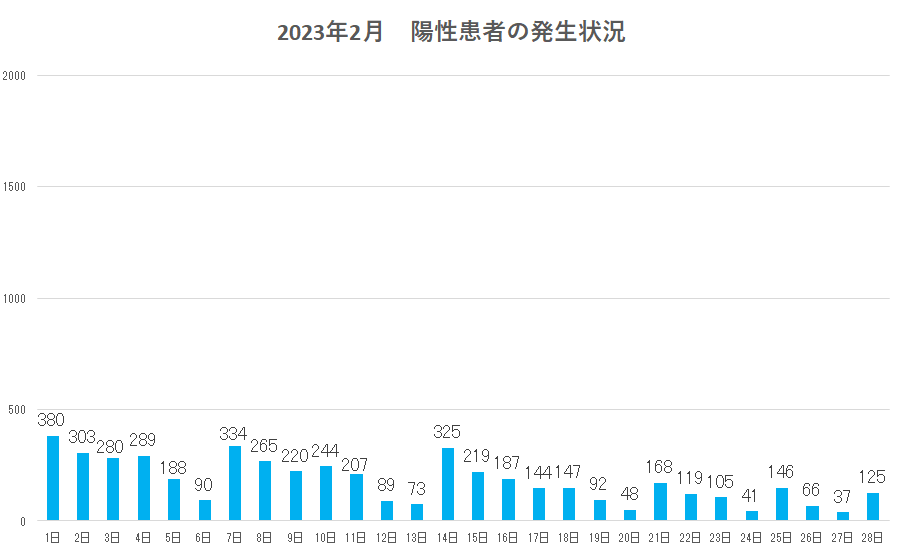This screenshot has height=558, width=905.
Task: Click the x-axis label 10日
Action: point(325,538)
